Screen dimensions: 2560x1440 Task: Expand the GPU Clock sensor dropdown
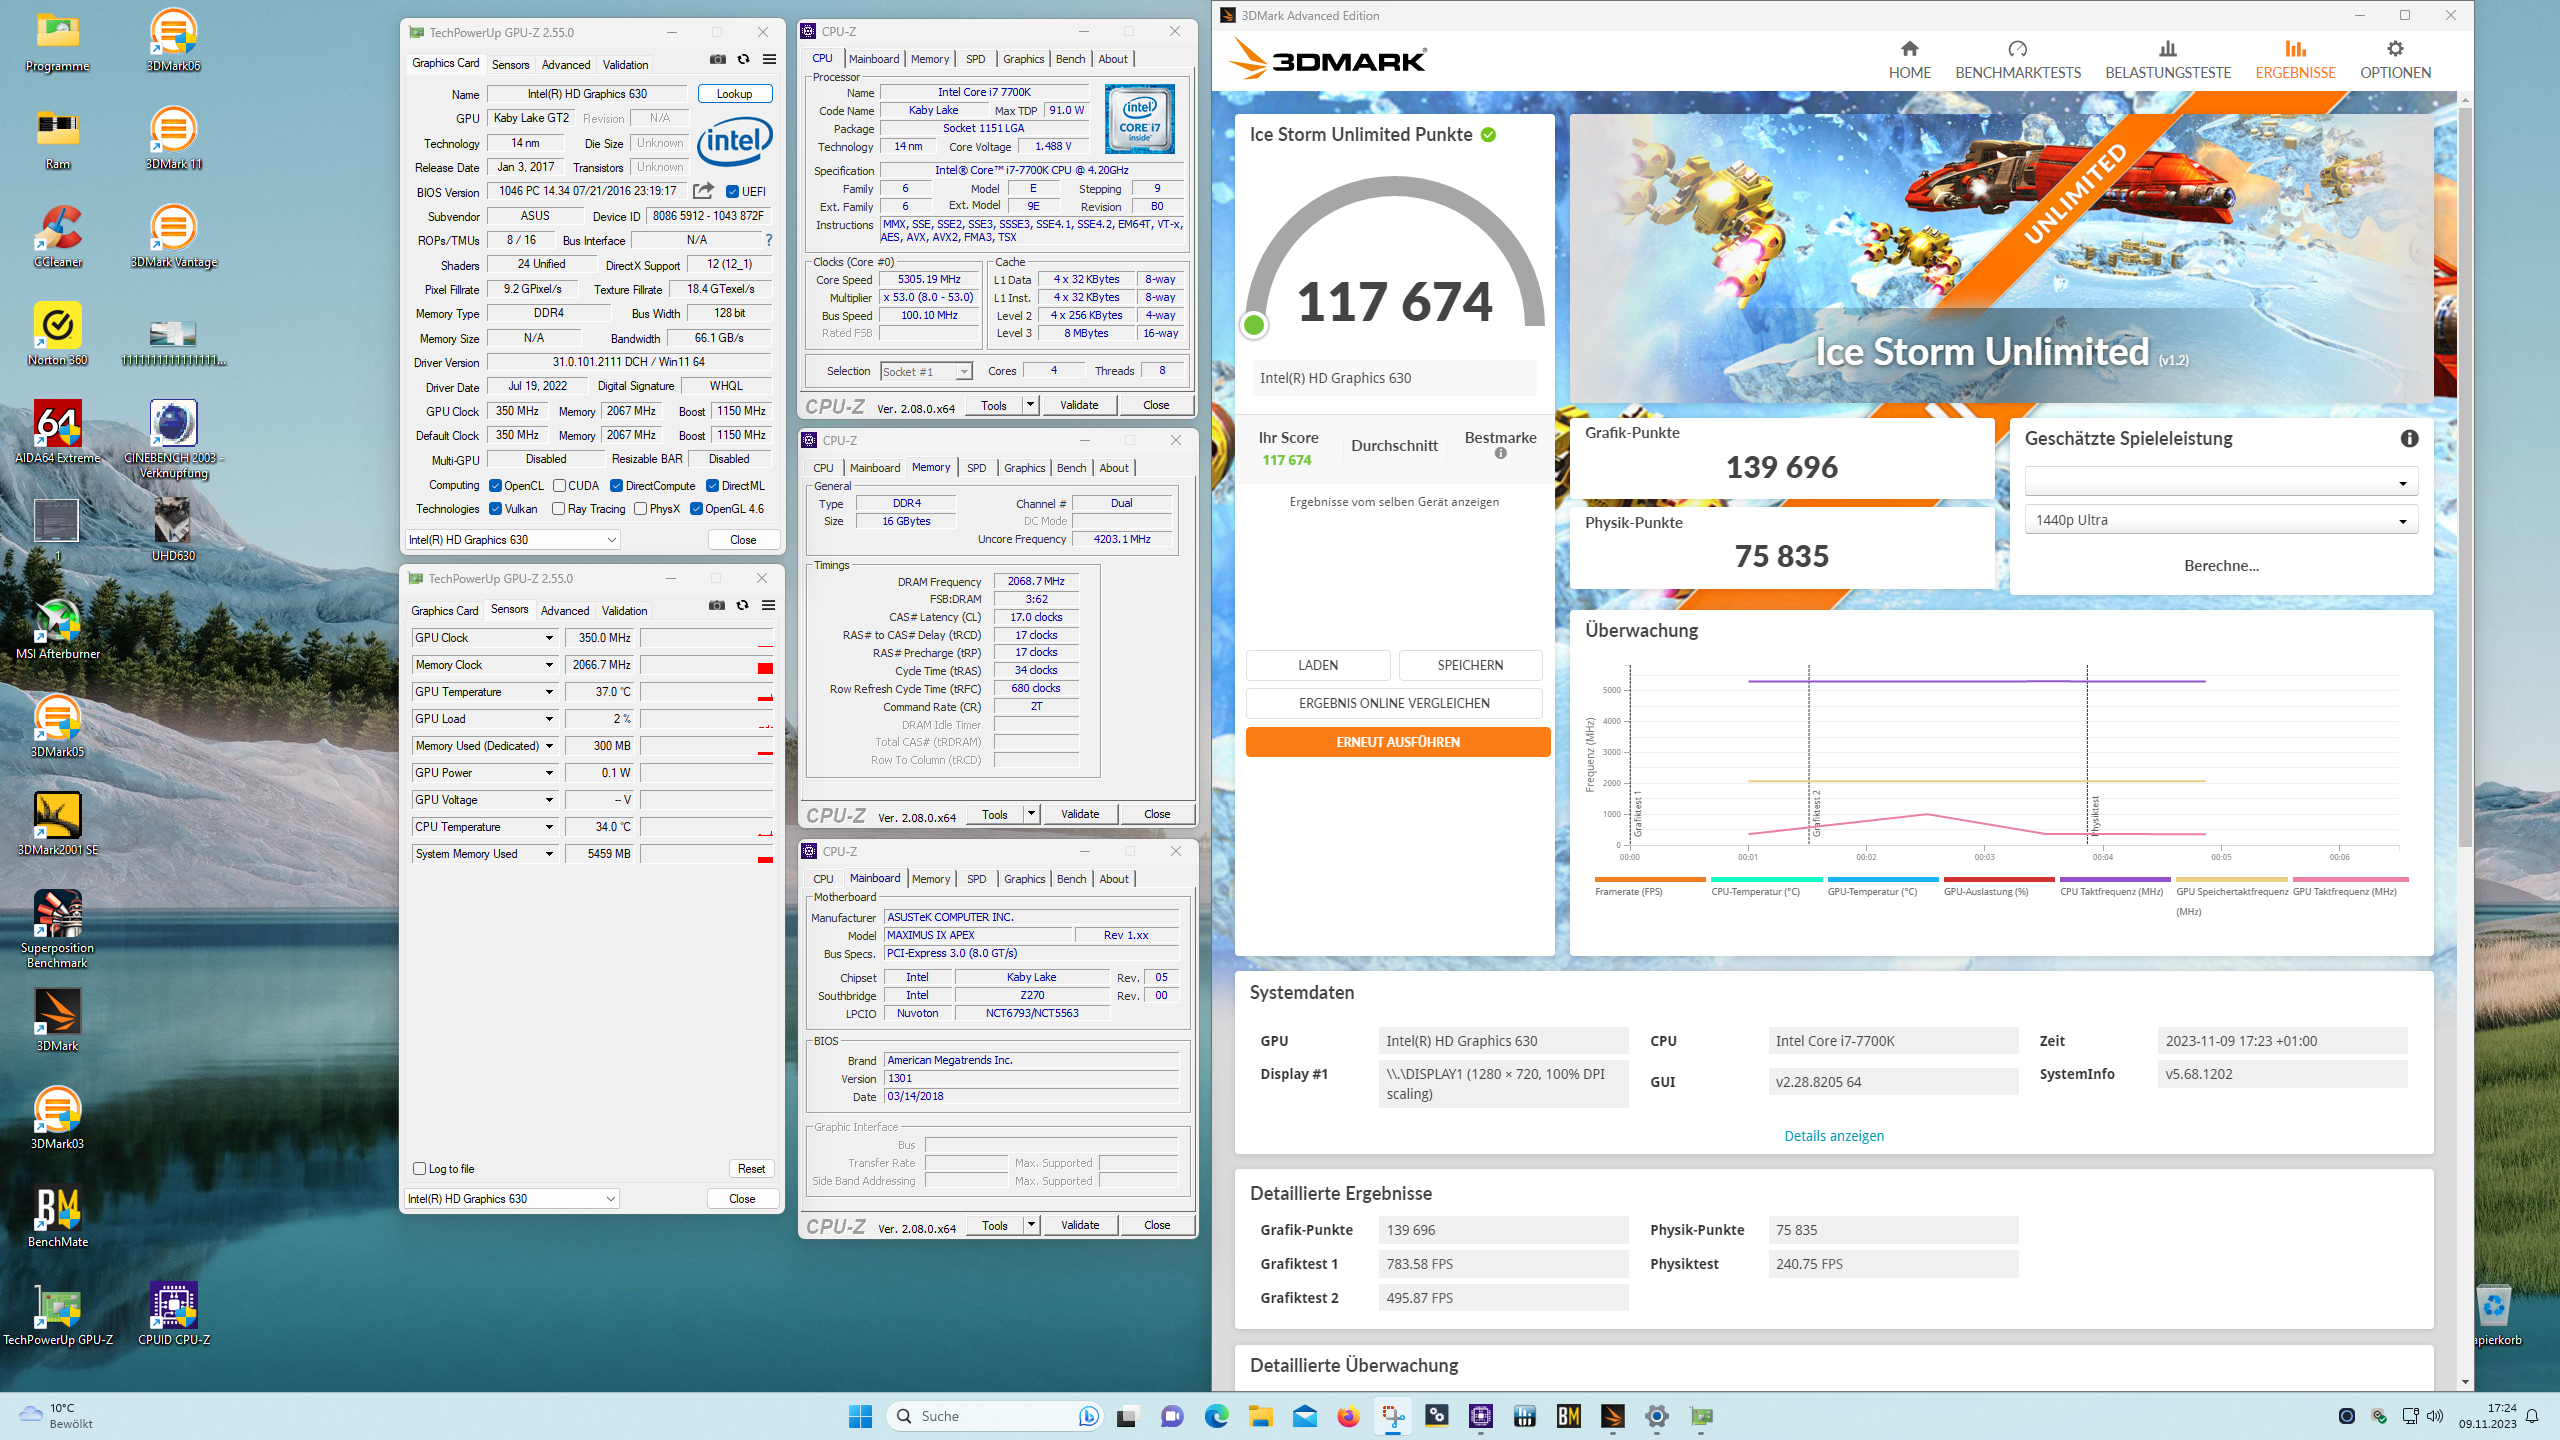[x=549, y=638]
